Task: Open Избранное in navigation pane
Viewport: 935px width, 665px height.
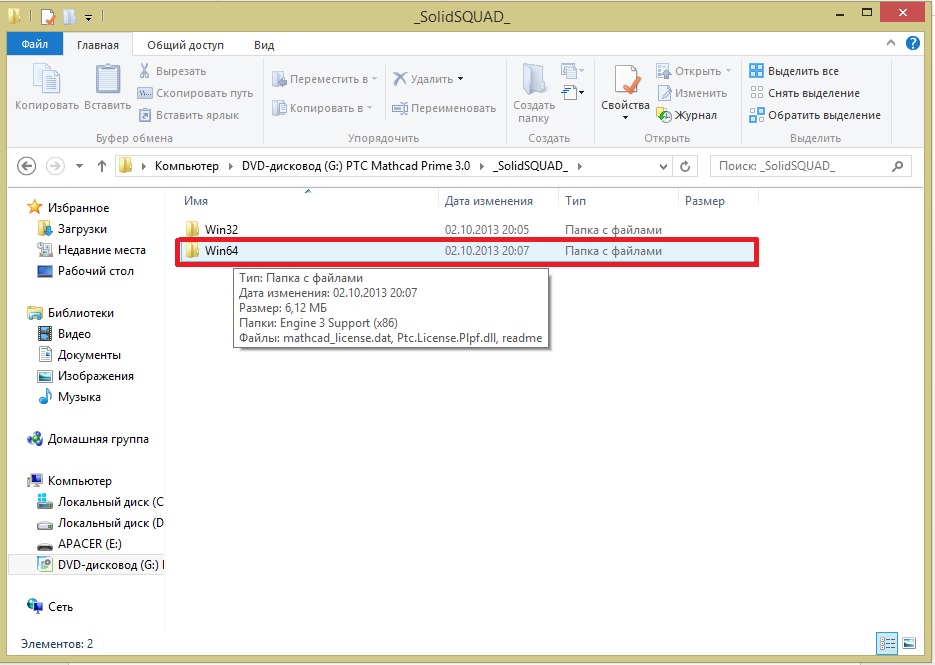Action: [x=78, y=208]
